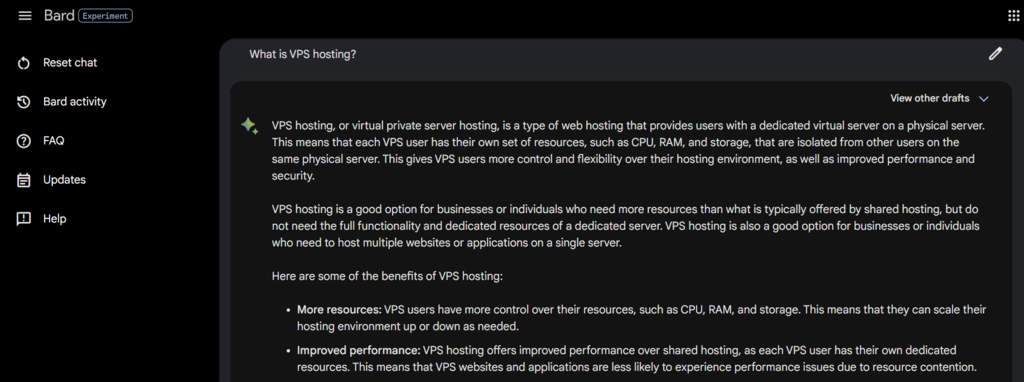Screen dimensions: 1024x382
Task: Click the 'What is VPS hosting?' prompt text
Action: pos(302,55)
